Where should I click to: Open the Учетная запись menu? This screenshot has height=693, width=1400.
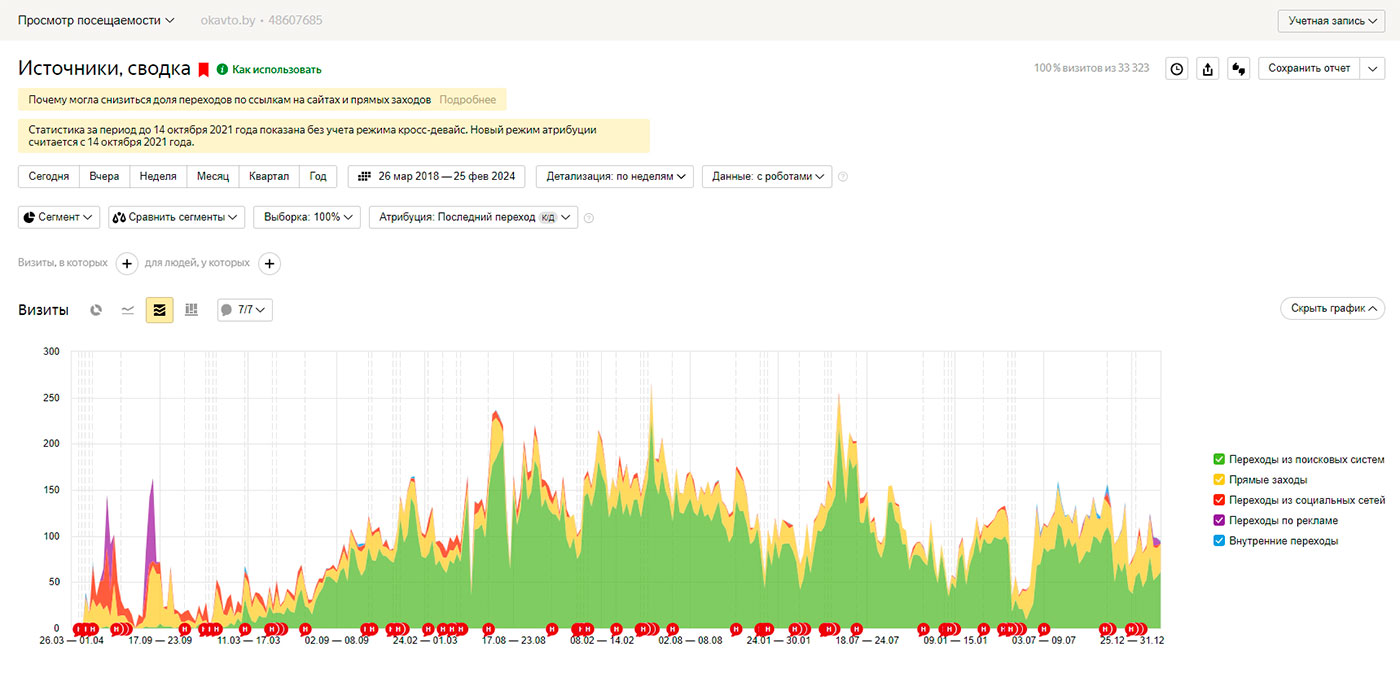click(x=1331, y=21)
